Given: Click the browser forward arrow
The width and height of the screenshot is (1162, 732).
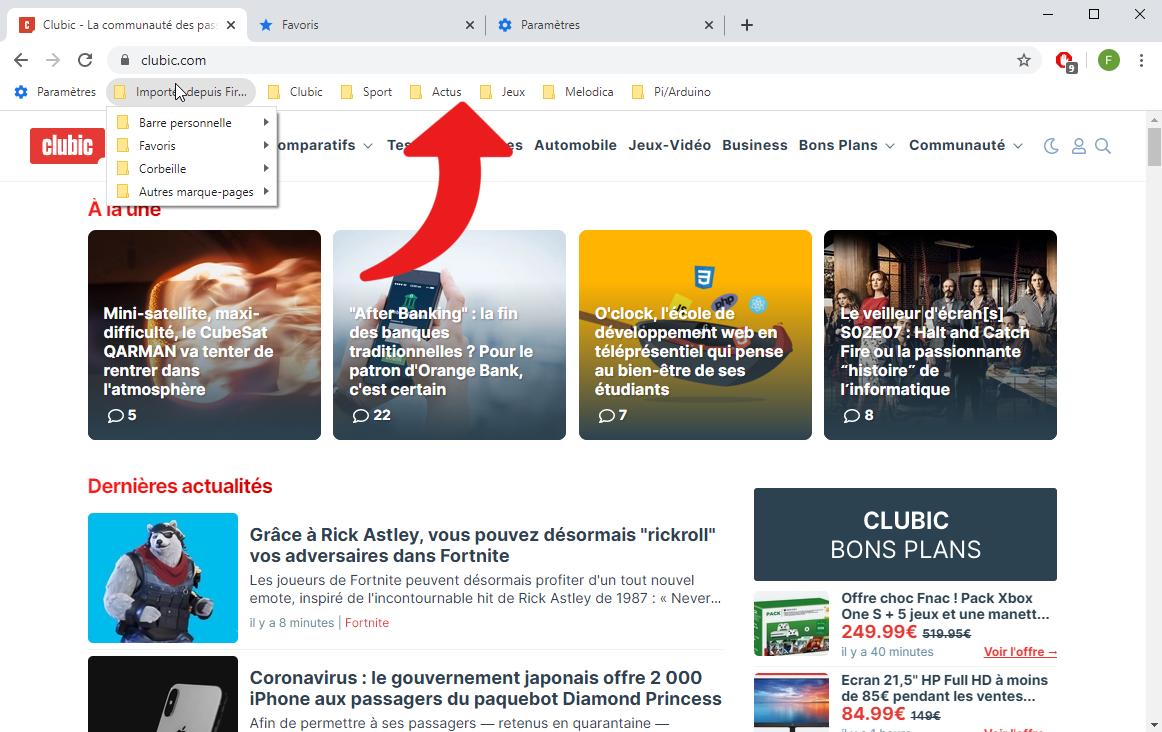Looking at the screenshot, I should click(x=53, y=60).
